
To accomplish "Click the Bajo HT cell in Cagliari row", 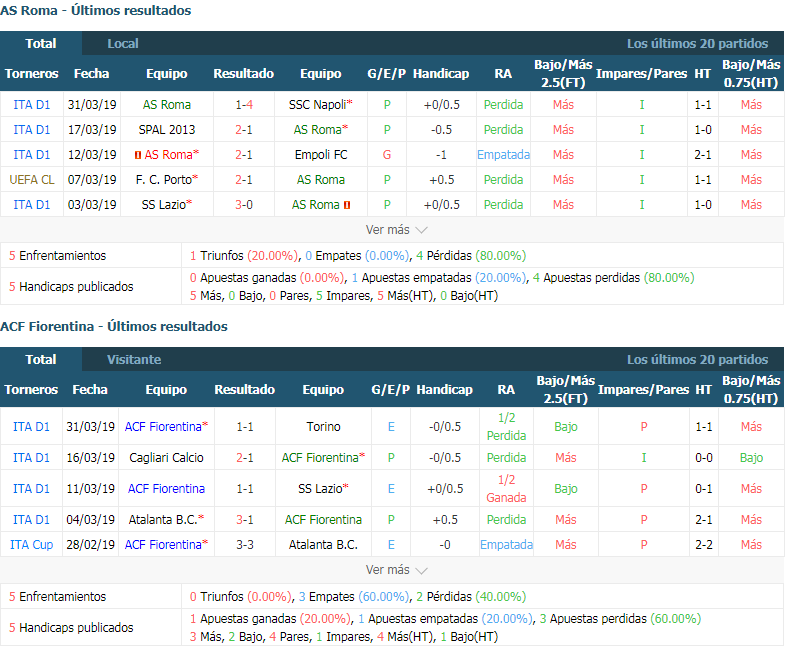I will [x=751, y=458].
